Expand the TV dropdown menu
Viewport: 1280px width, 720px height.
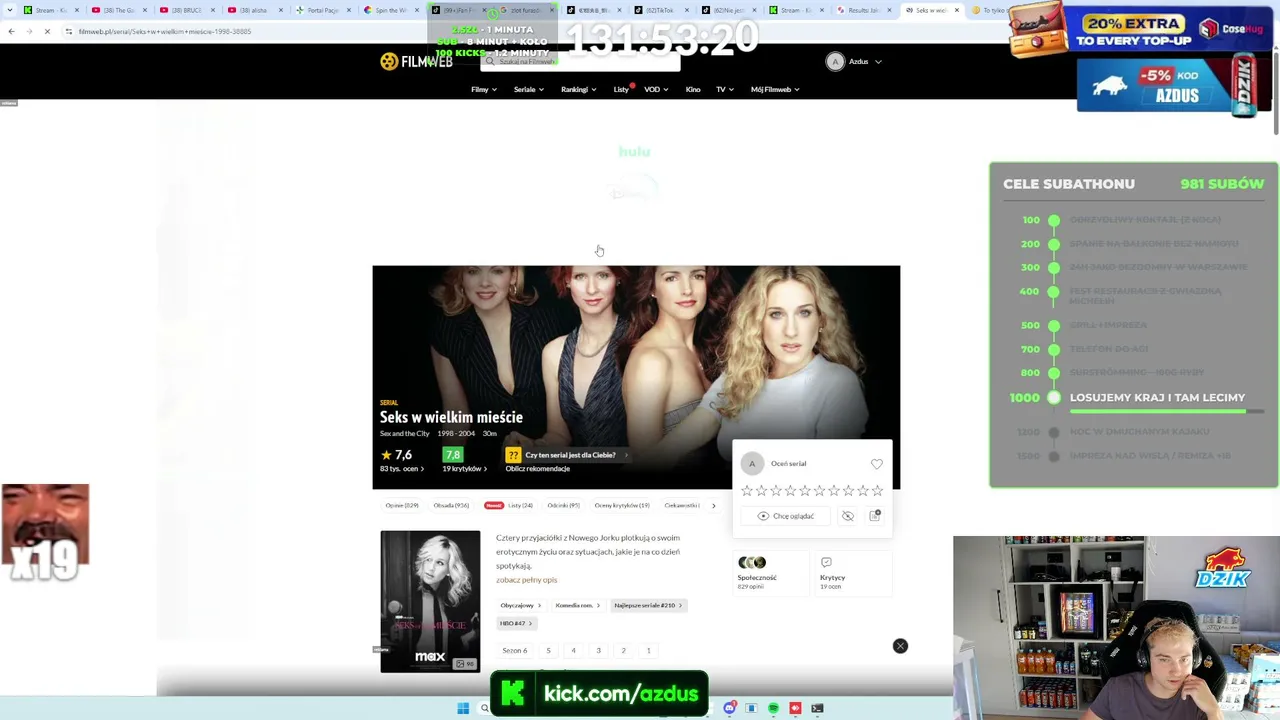click(x=725, y=89)
